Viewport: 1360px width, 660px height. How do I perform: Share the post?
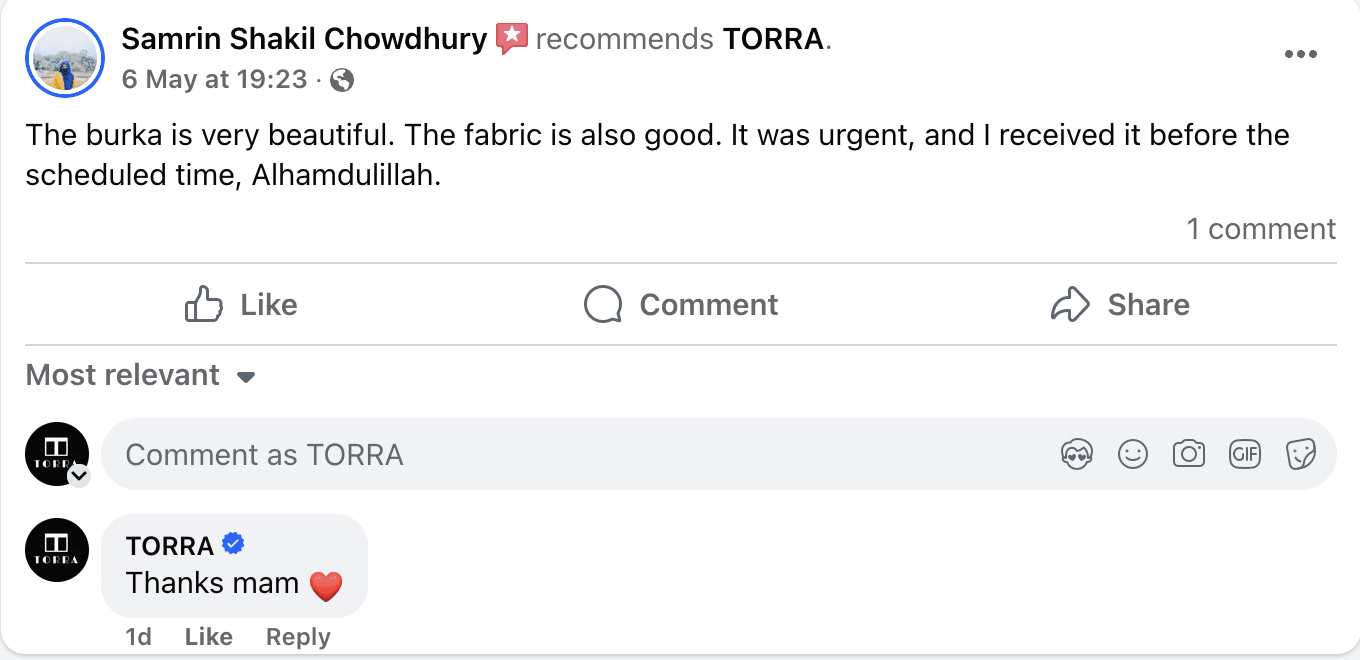1120,304
